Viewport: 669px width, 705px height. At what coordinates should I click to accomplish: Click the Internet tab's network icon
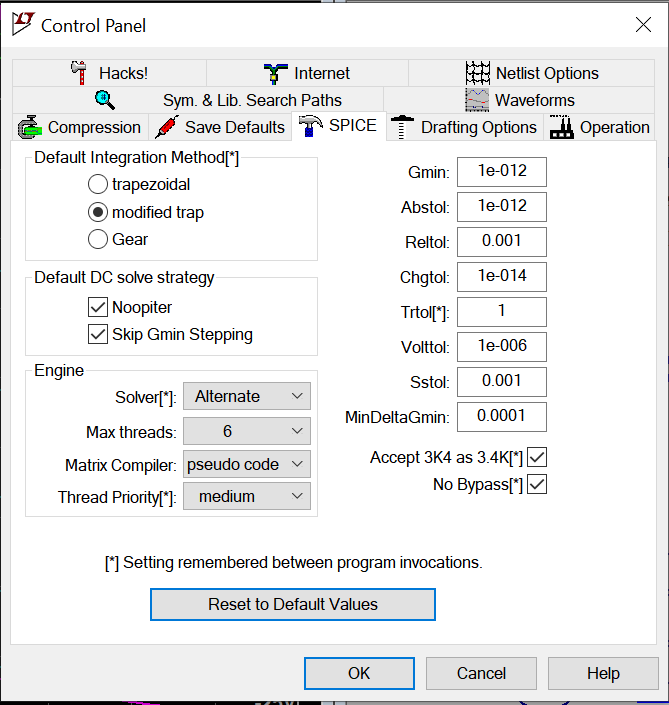point(275,73)
